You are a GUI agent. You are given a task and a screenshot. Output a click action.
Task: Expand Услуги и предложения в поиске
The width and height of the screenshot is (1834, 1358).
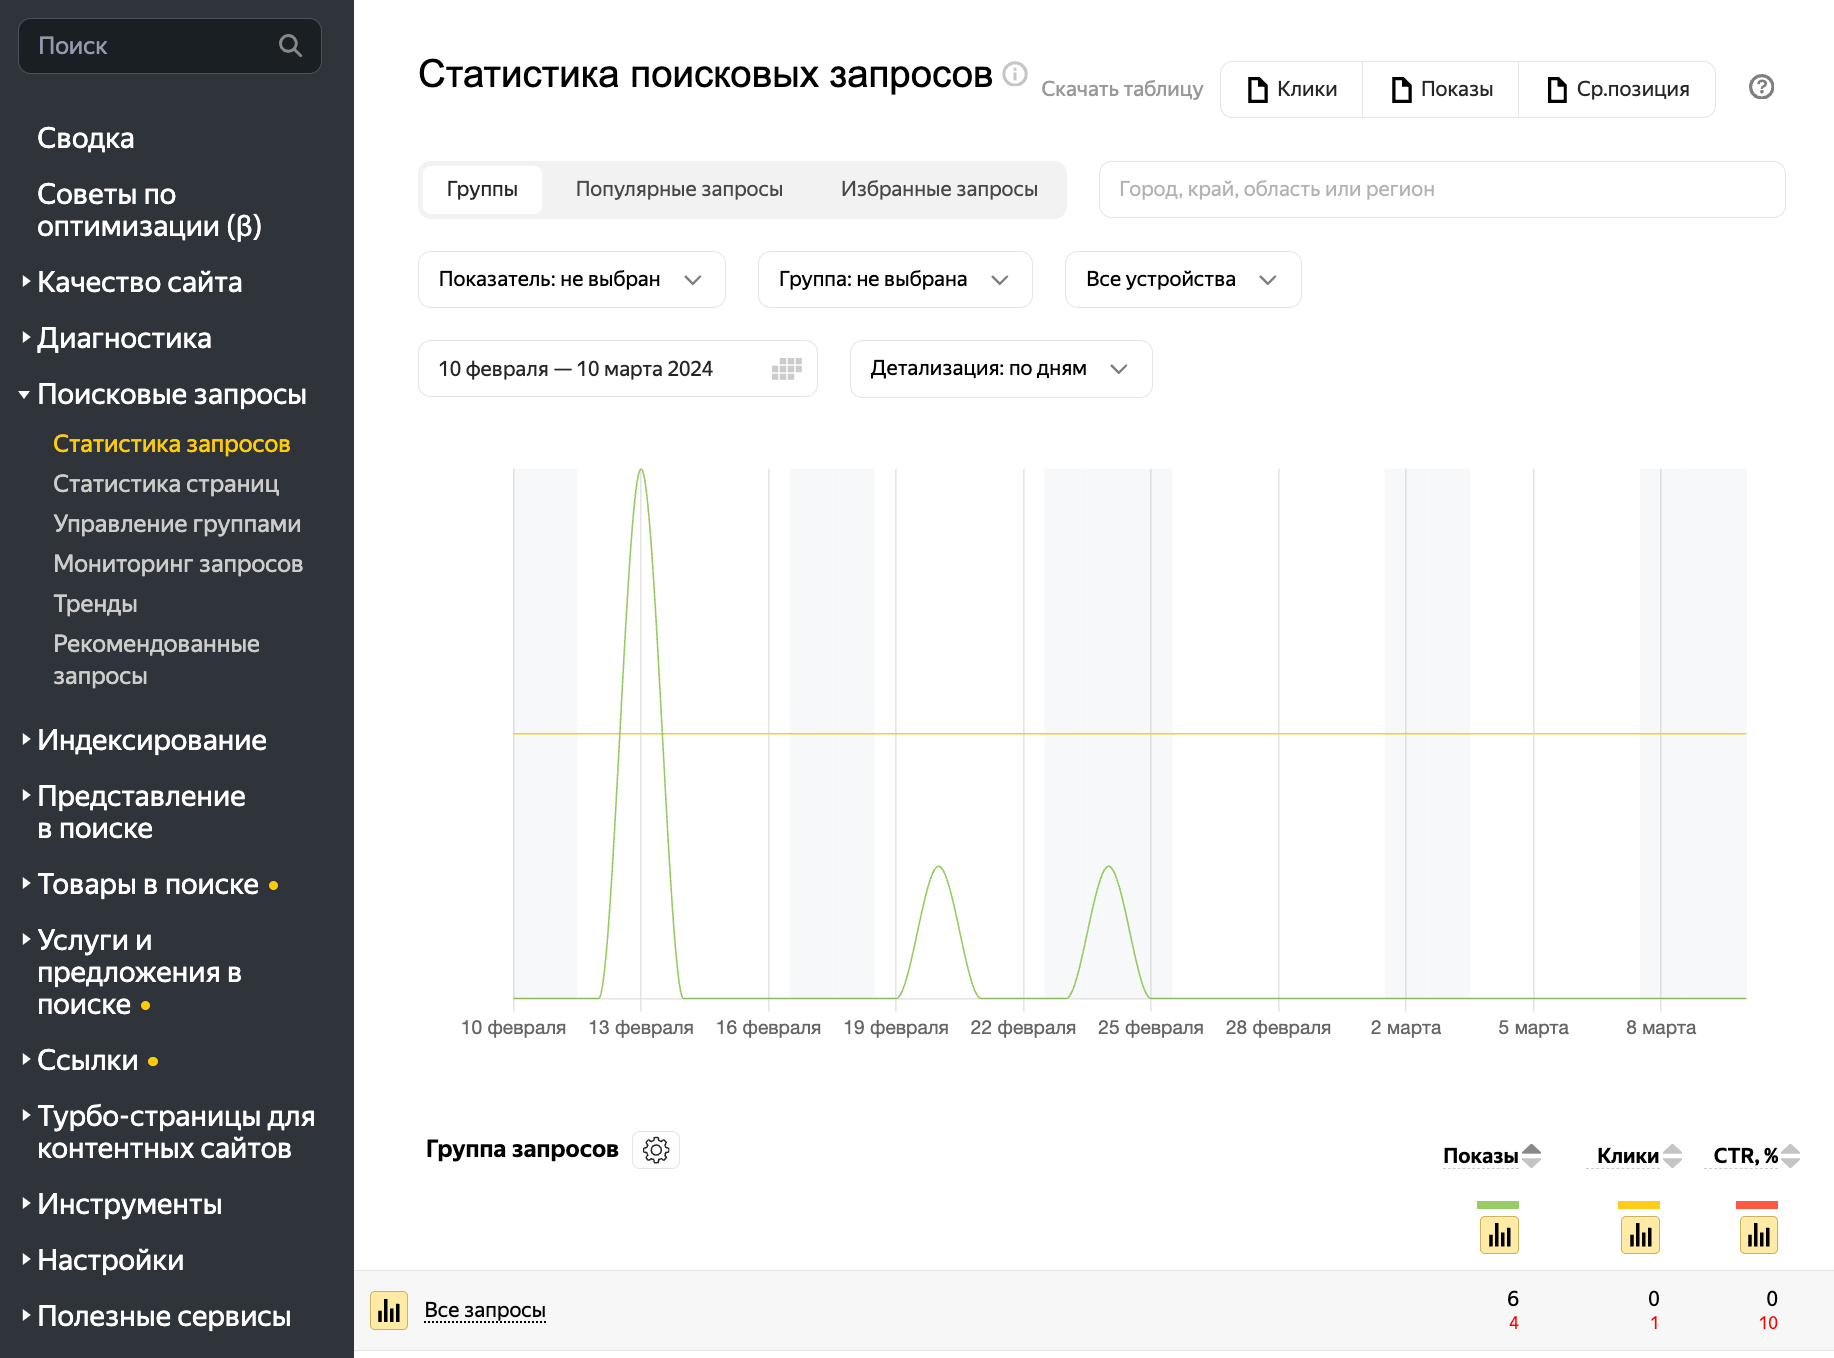(x=139, y=972)
